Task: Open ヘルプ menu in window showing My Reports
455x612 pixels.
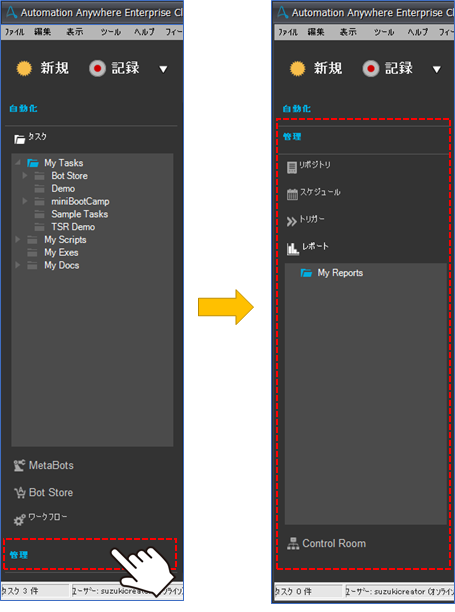Action: 418,32
